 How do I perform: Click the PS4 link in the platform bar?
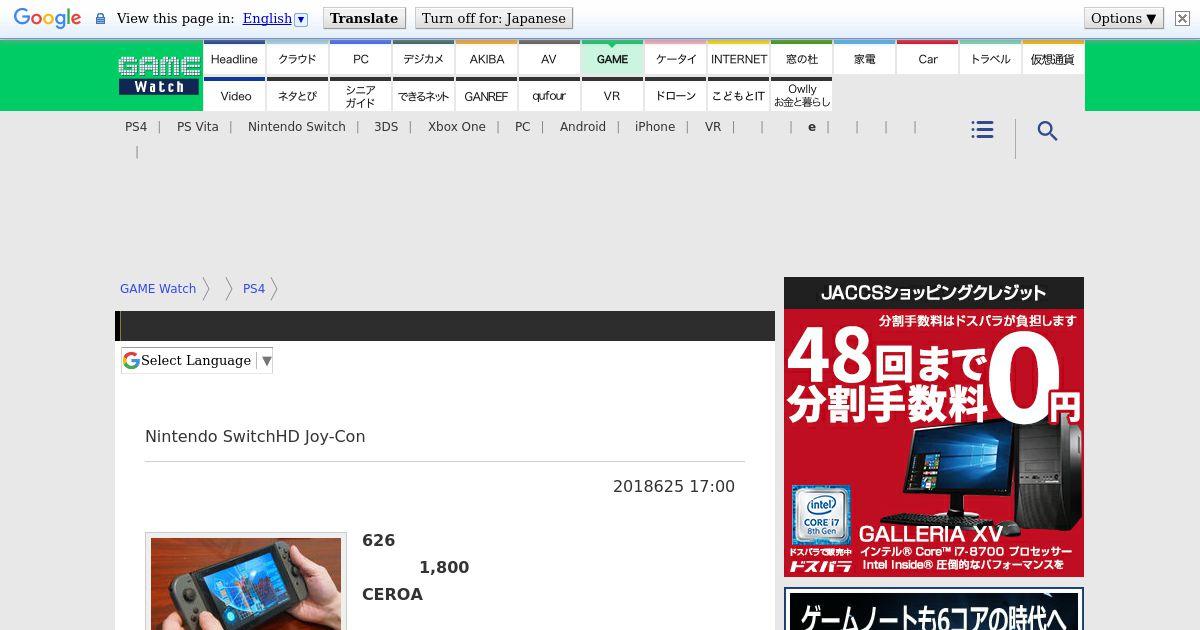(x=136, y=127)
